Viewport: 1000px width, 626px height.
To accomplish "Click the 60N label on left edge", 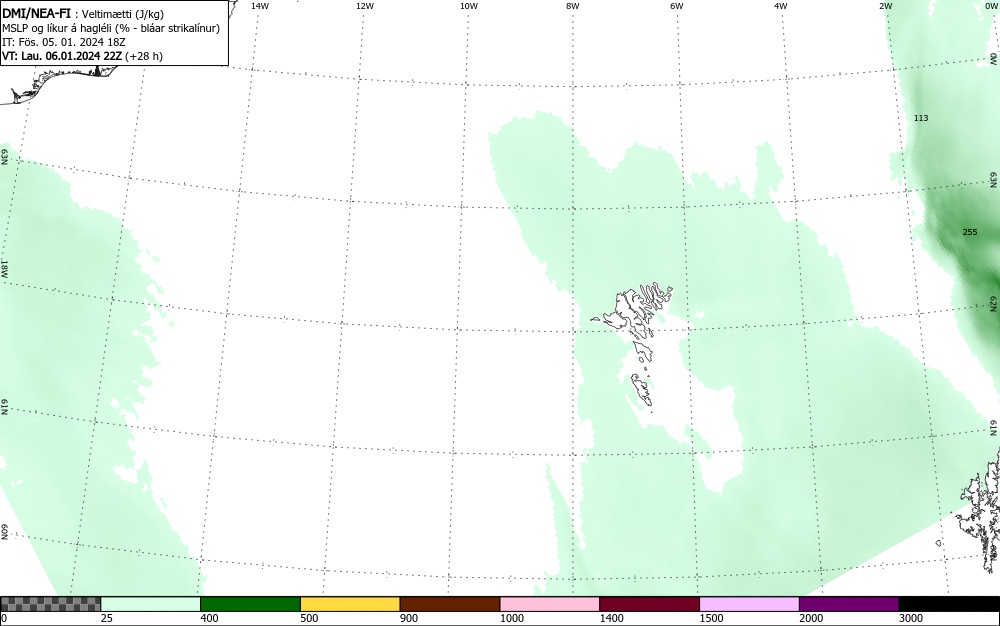I will 4,532.
